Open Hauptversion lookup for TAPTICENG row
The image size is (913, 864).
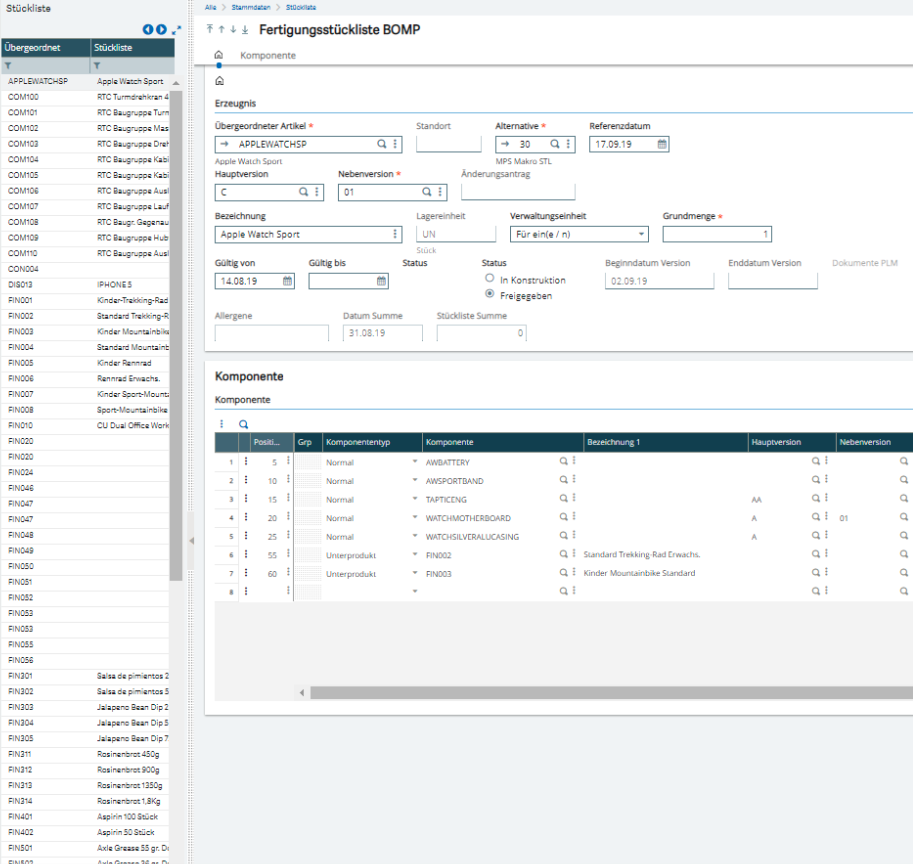point(816,498)
